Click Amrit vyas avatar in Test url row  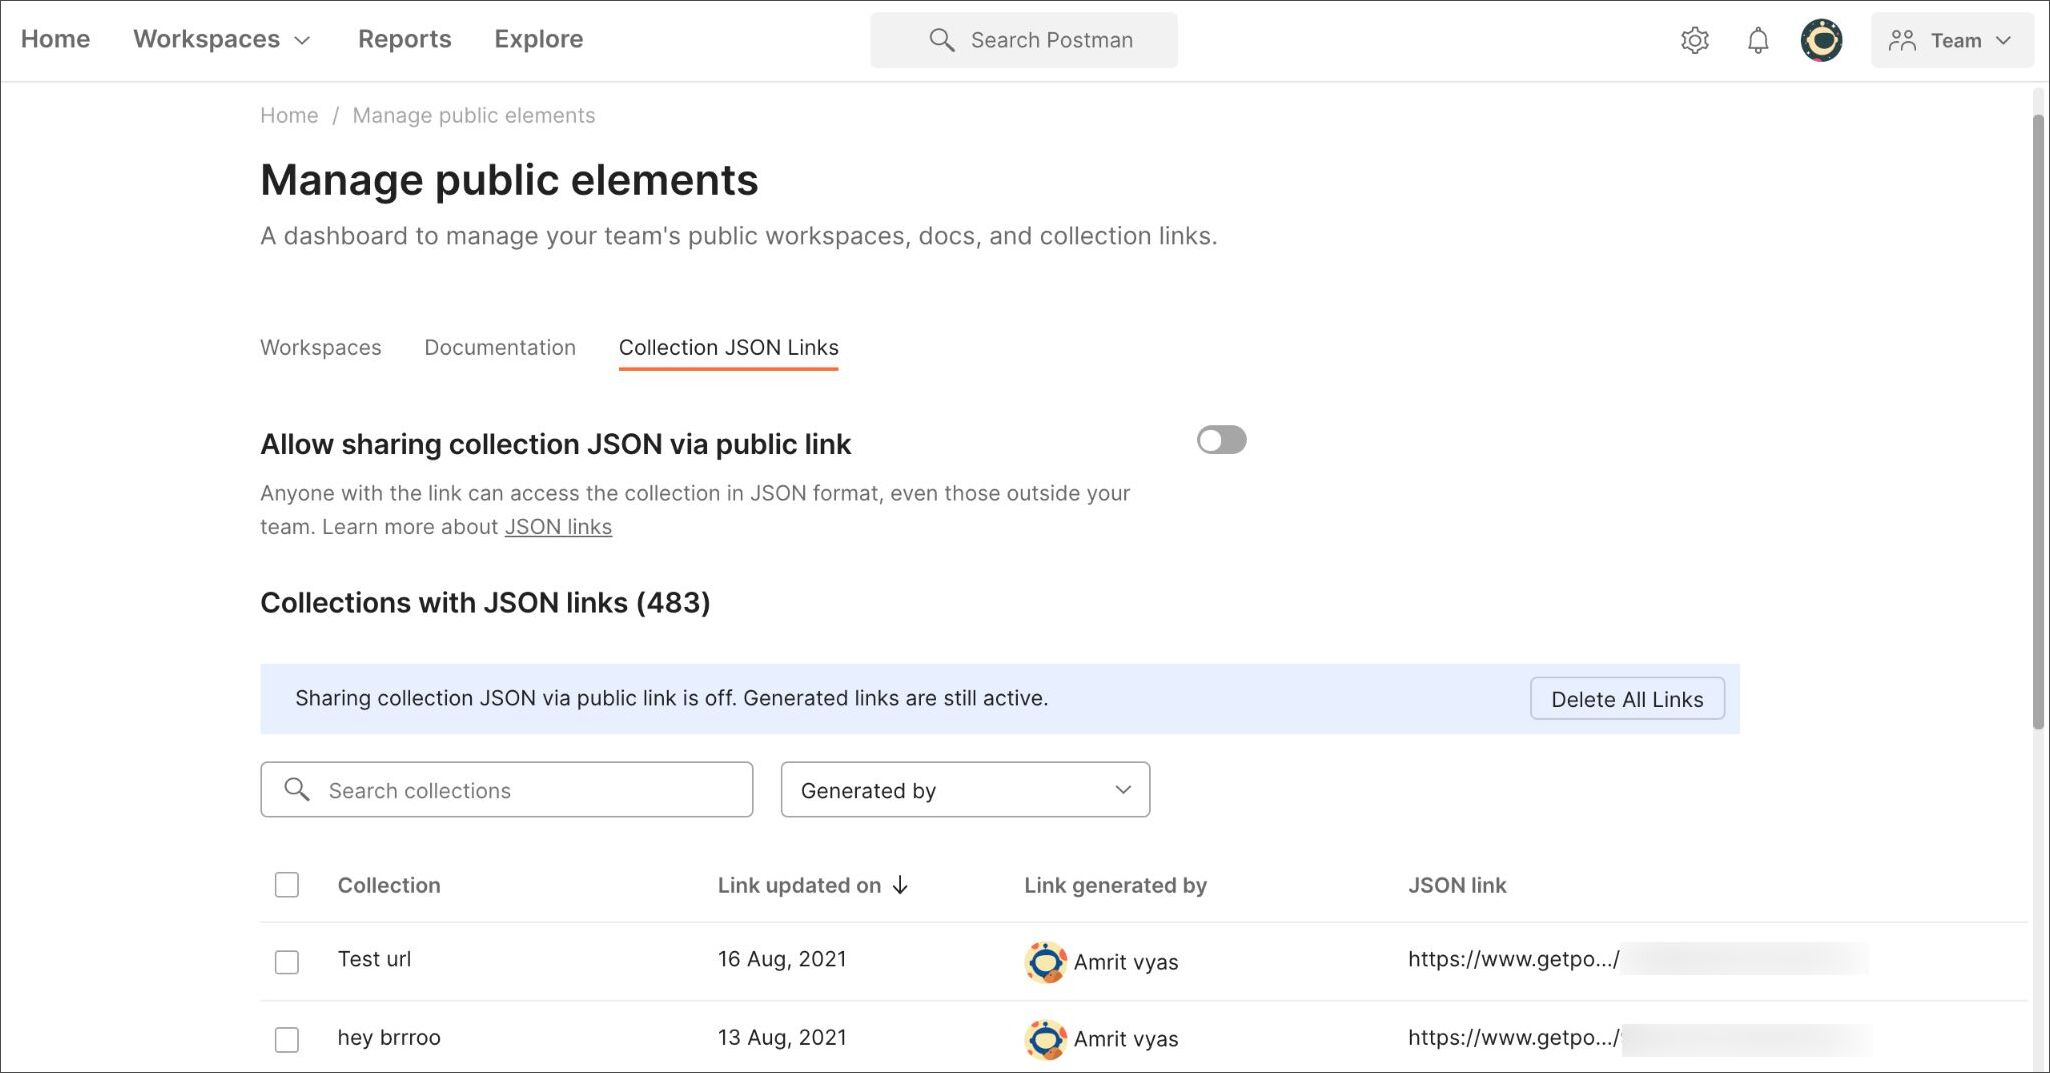[x=1045, y=962]
